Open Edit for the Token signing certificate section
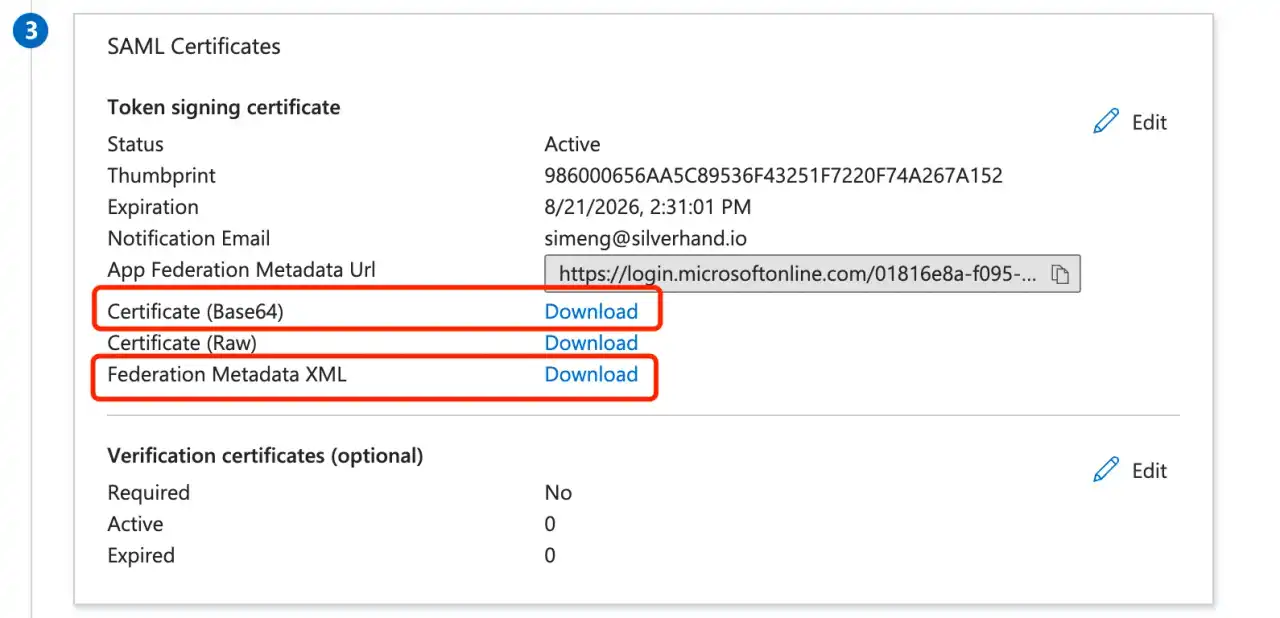 point(1147,121)
